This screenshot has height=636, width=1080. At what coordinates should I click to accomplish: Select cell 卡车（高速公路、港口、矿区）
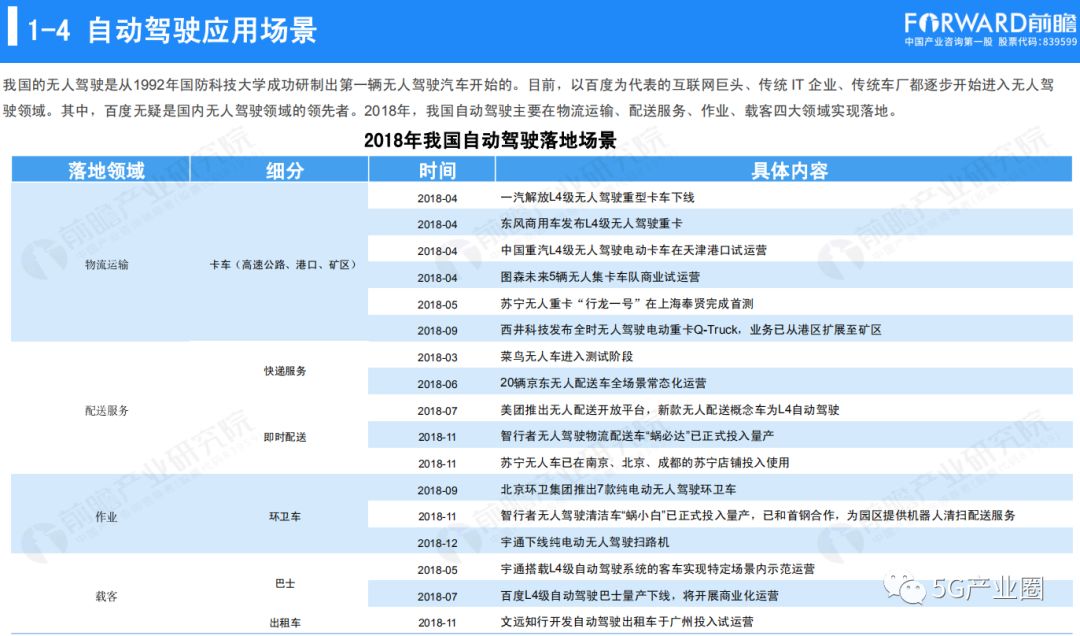tap(285, 265)
